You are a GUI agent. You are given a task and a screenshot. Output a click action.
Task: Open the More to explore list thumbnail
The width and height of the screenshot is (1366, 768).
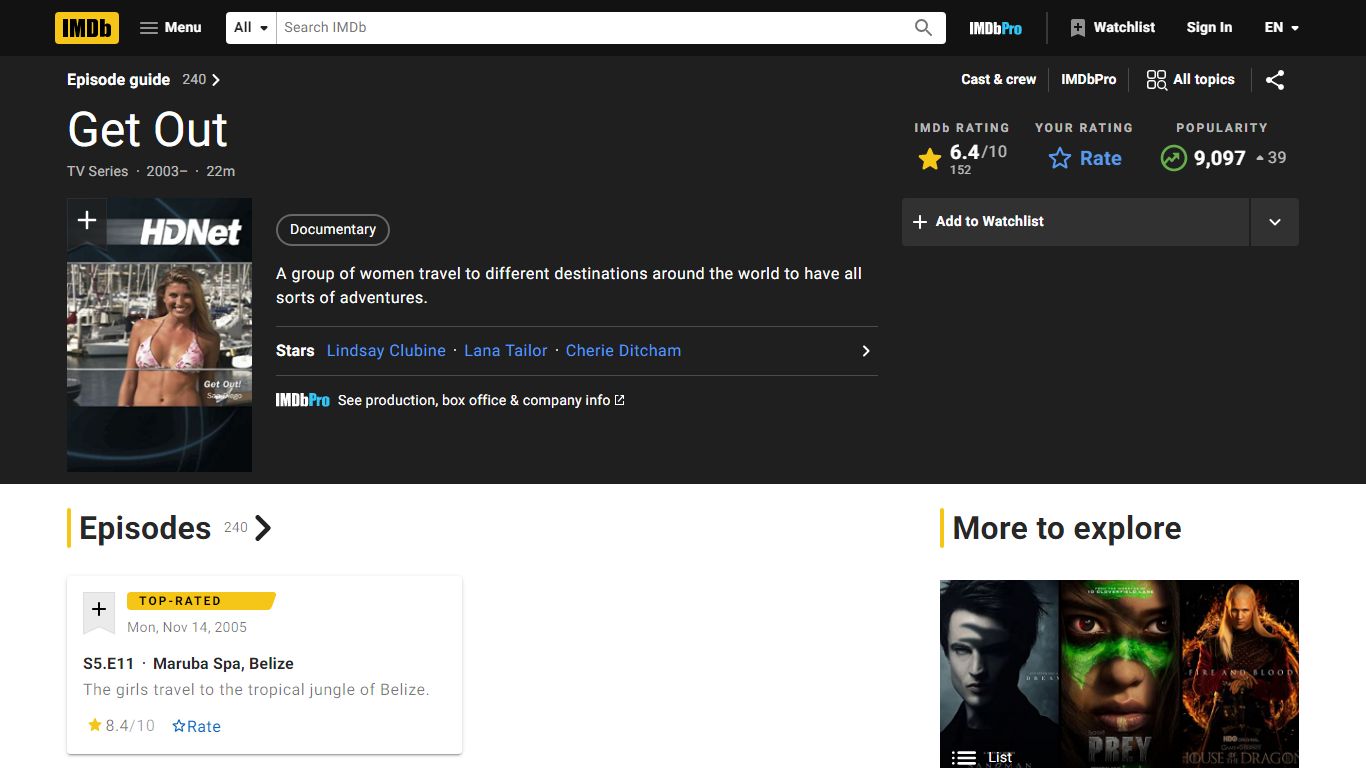coord(1119,674)
